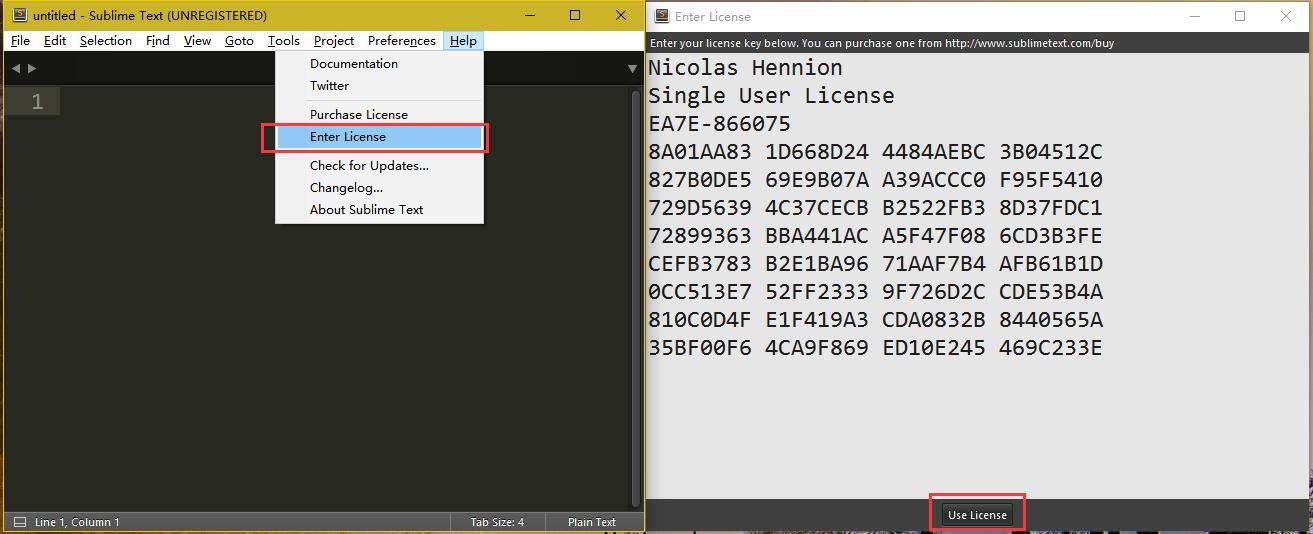Open the Selection menu
The height and width of the screenshot is (534, 1313).
pyautogui.click(x=106, y=41)
